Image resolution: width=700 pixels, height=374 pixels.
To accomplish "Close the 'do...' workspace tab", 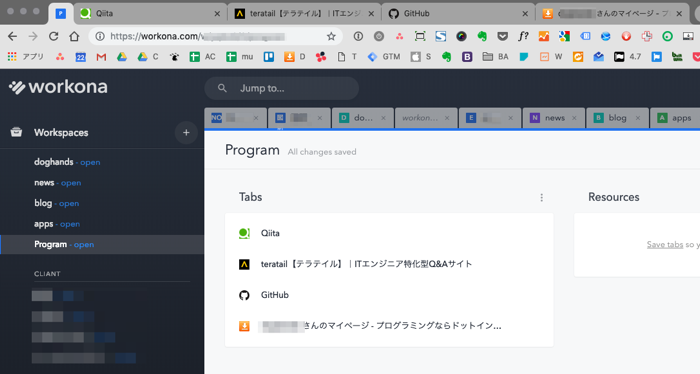I will (x=383, y=118).
